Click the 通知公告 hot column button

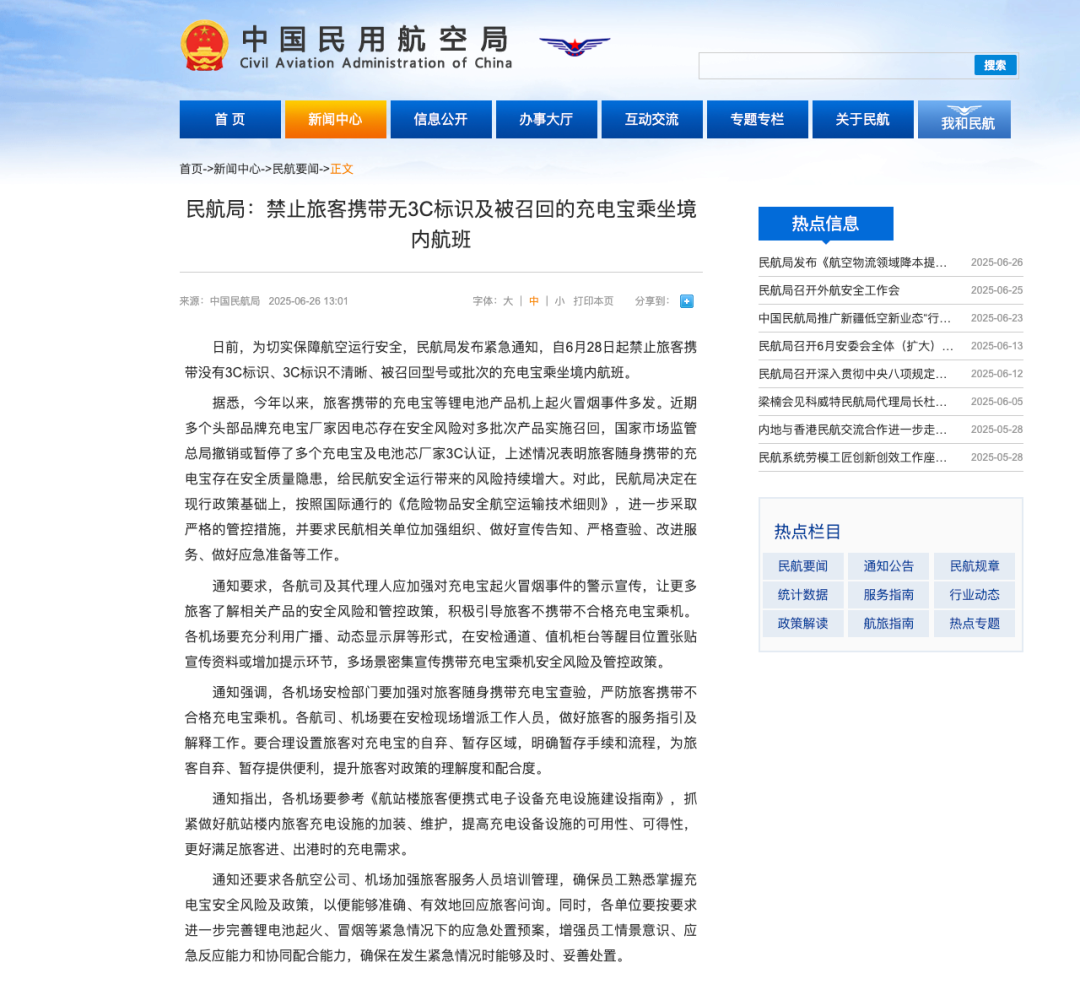point(889,566)
